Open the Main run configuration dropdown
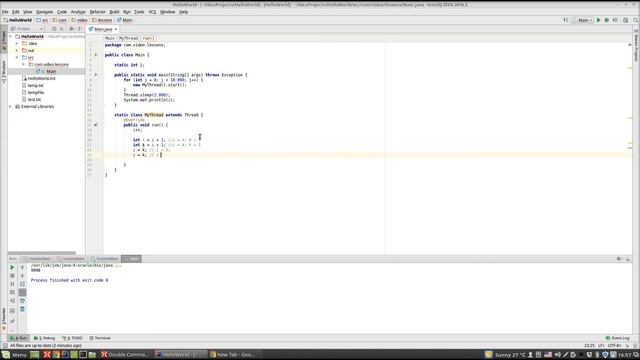This screenshot has height=360, width=640. tap(583, 20)
